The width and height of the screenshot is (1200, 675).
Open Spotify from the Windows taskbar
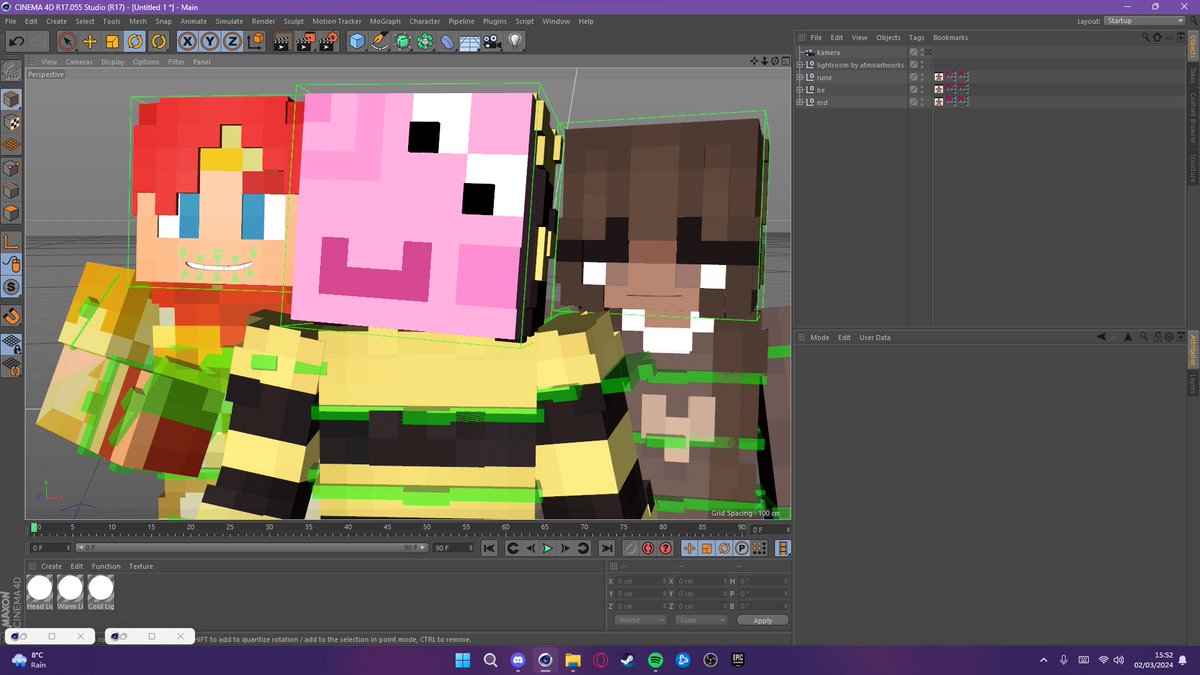[655, 660]
